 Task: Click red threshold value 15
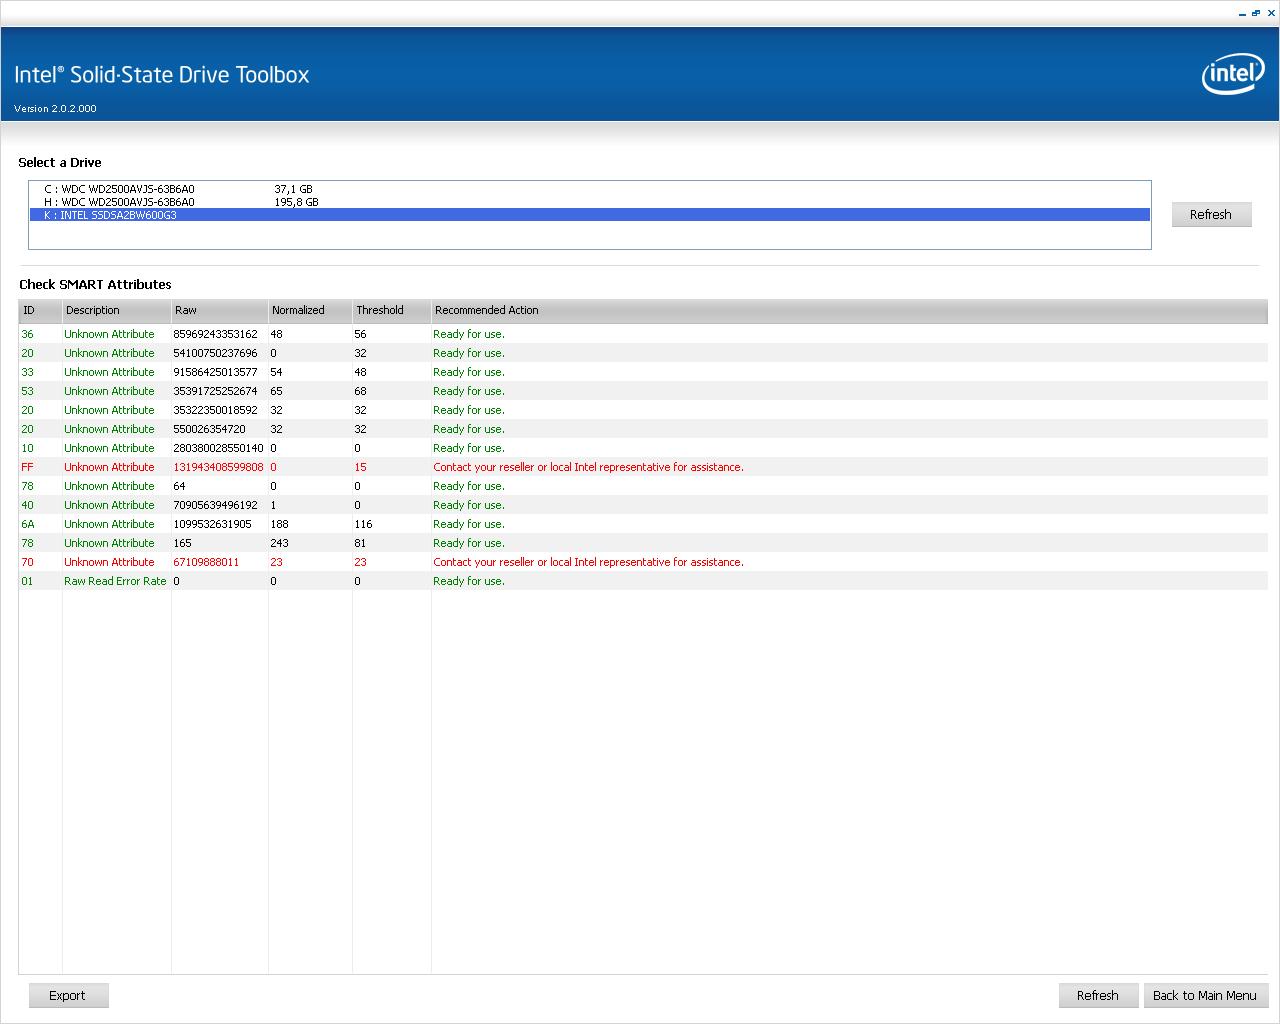[x=360, y=467]
